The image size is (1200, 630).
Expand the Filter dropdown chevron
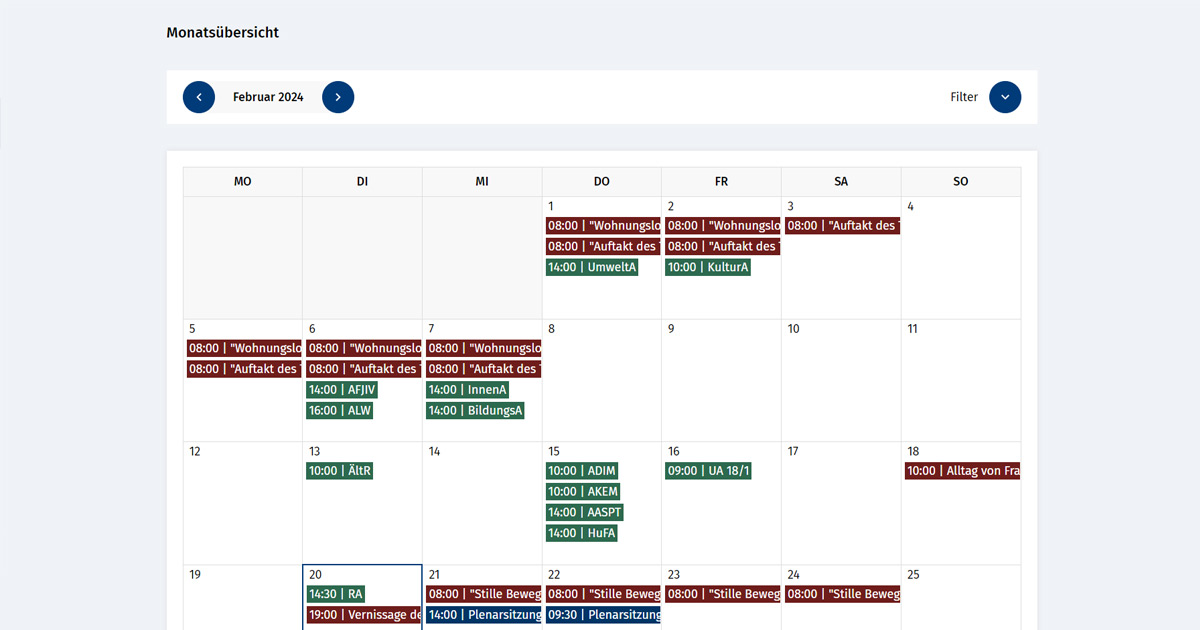[x=1005, y=97]
